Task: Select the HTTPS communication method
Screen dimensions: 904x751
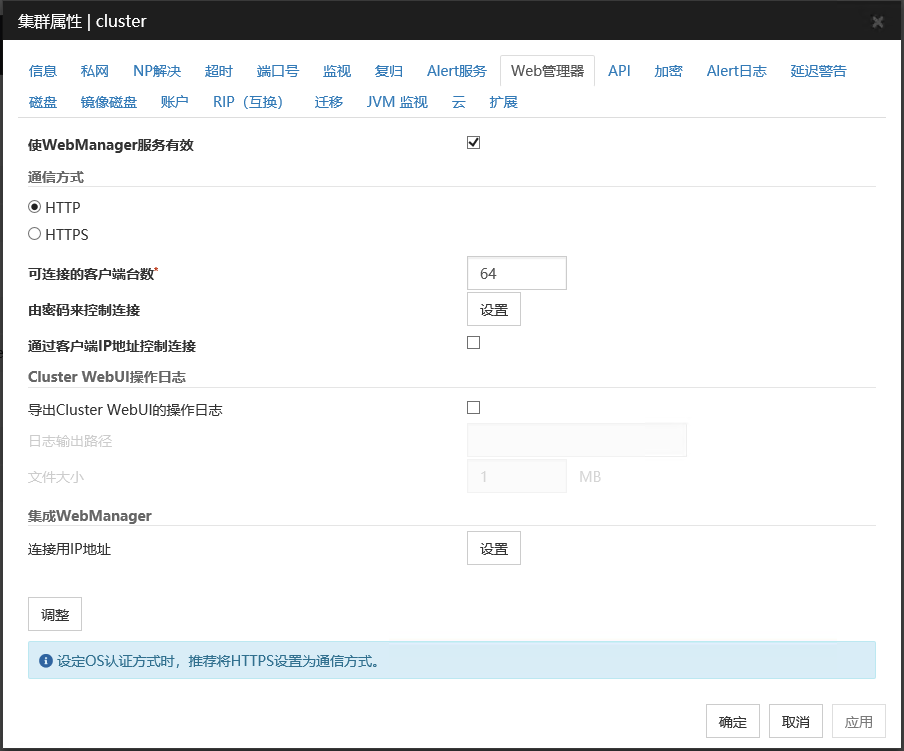Action: (x=35, y=234)
